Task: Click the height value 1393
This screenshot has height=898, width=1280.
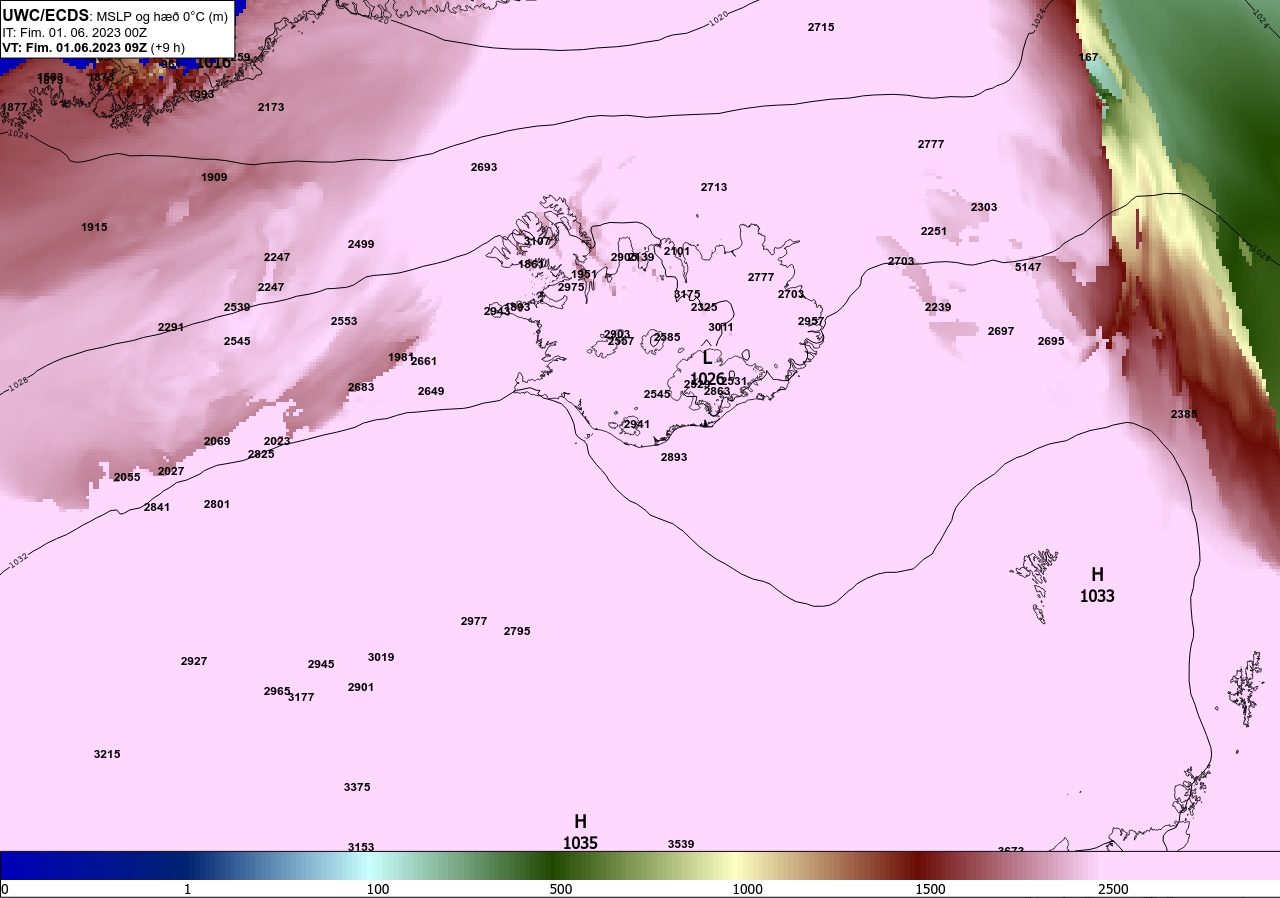Action: coord(201,94)
